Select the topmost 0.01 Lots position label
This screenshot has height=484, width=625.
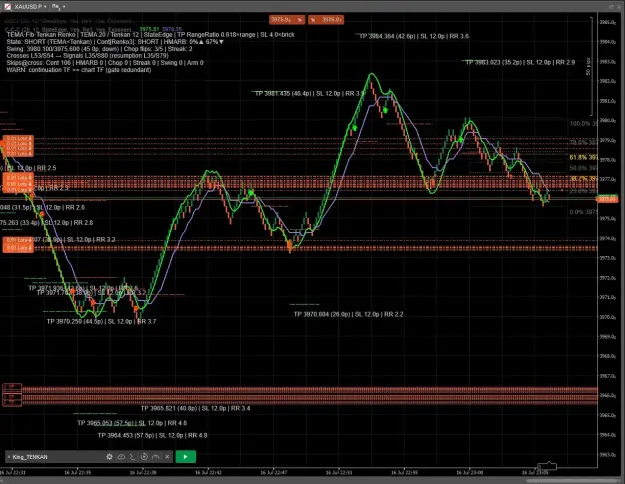point(18,138)
